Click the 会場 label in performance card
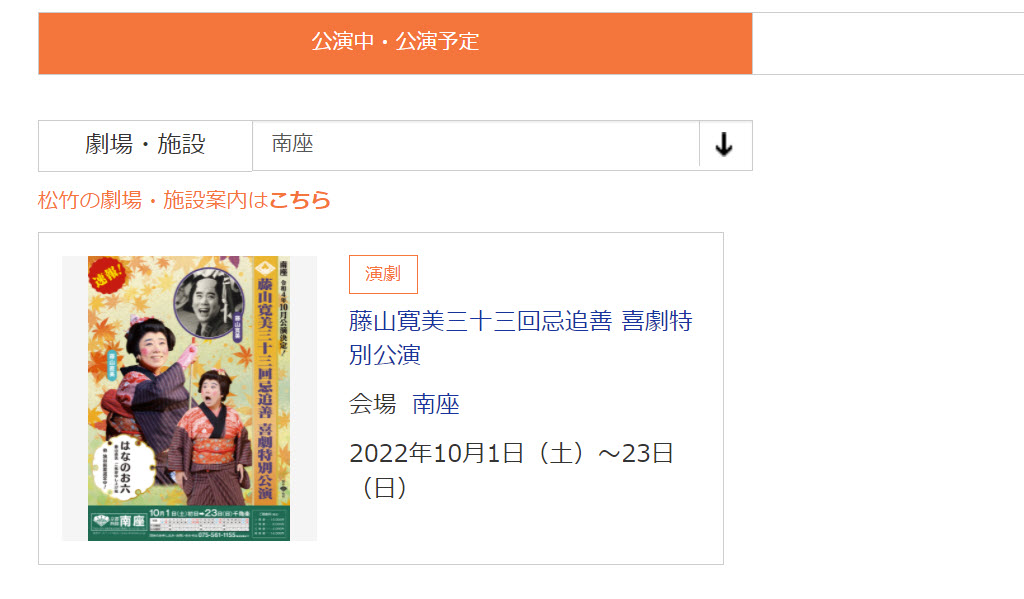The image size is (1024, 599). tap(372, 404)
